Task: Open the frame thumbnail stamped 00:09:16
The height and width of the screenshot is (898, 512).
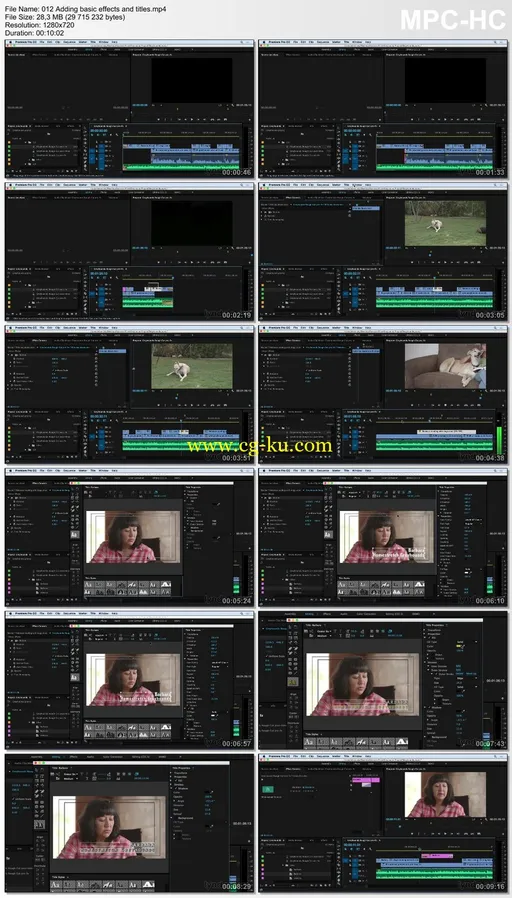Action: coord(383,824)
